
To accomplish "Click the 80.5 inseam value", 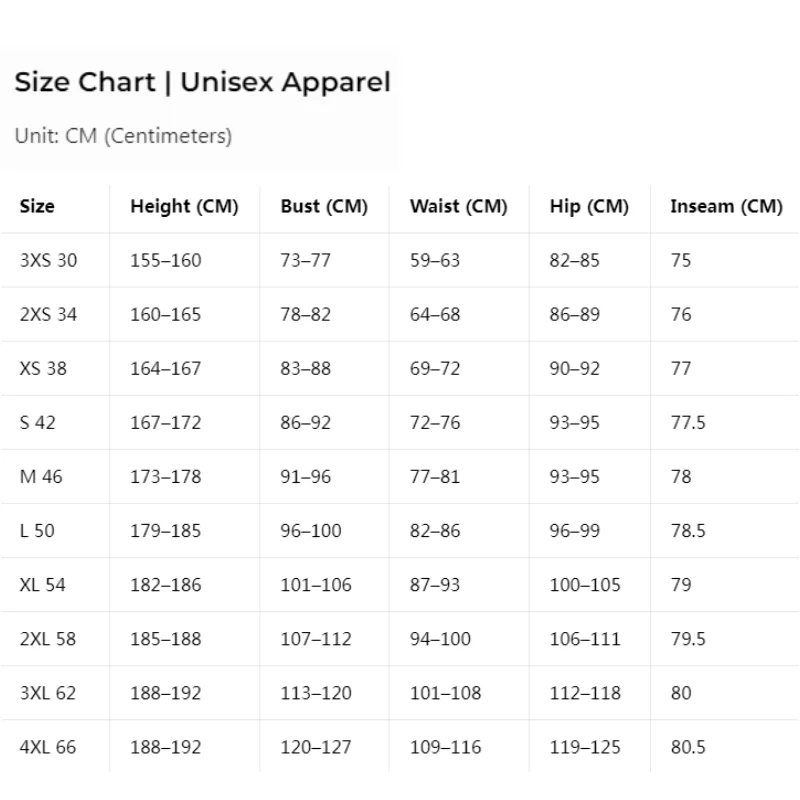I will [688, 747].
